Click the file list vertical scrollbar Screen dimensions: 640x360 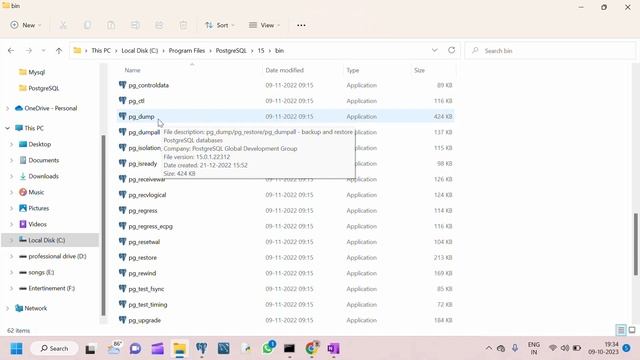click(636, 244)
